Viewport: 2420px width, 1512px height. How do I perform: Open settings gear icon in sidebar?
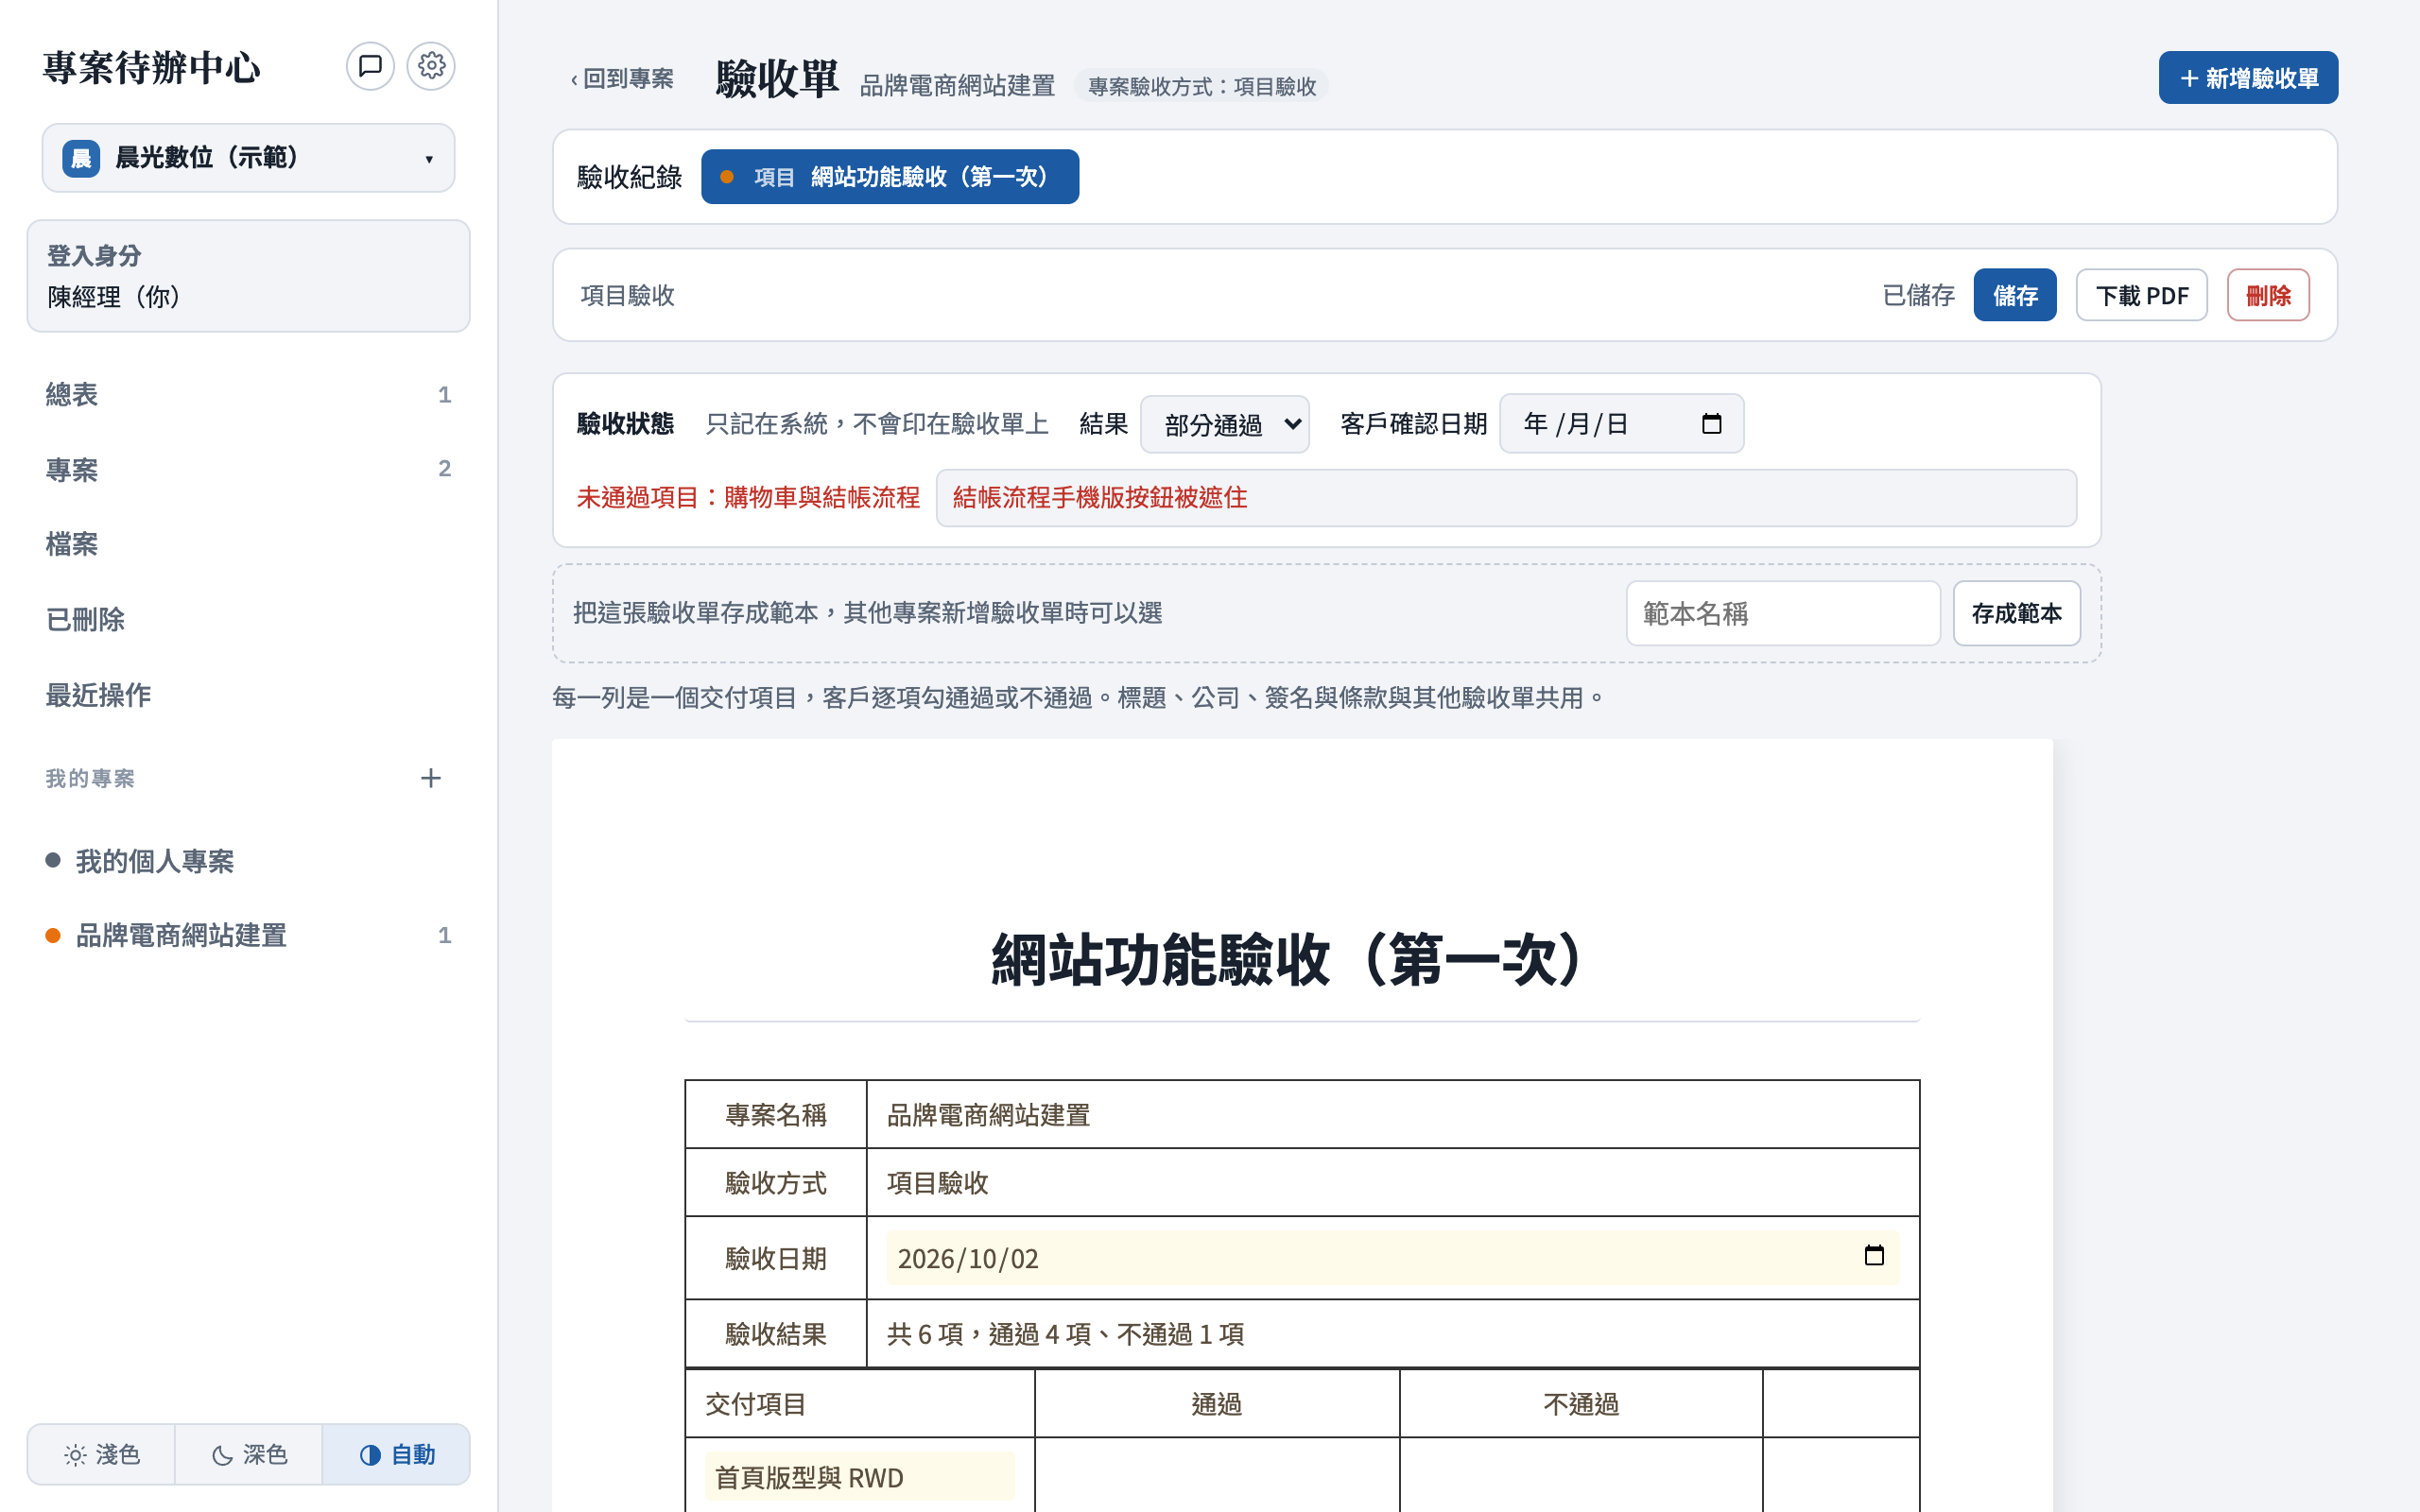[431, 66]
